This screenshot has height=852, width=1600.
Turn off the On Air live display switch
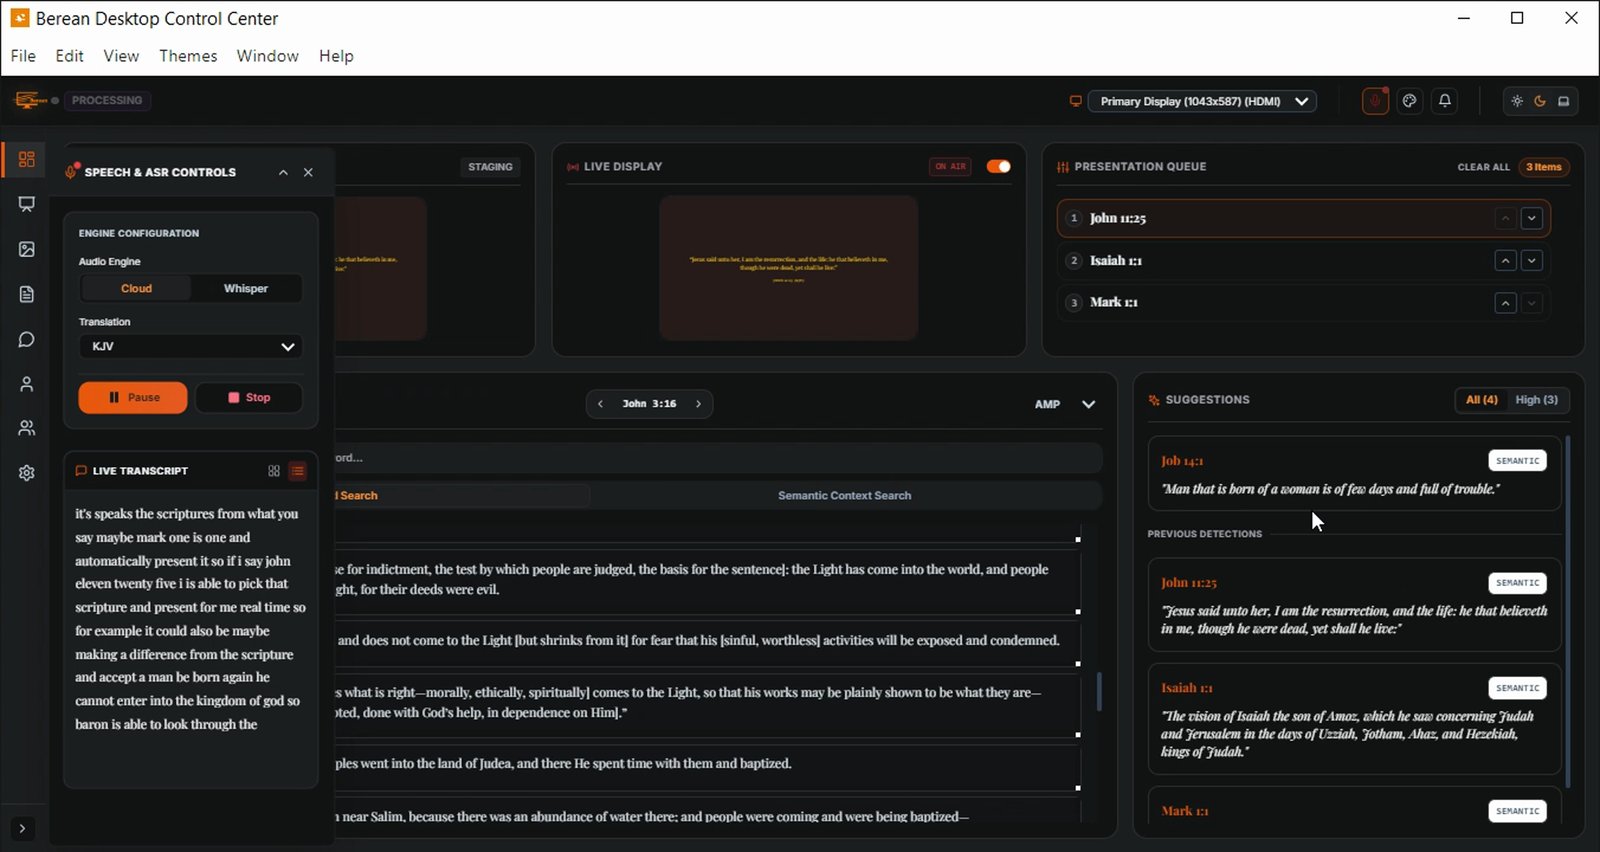tap(999, 167)
